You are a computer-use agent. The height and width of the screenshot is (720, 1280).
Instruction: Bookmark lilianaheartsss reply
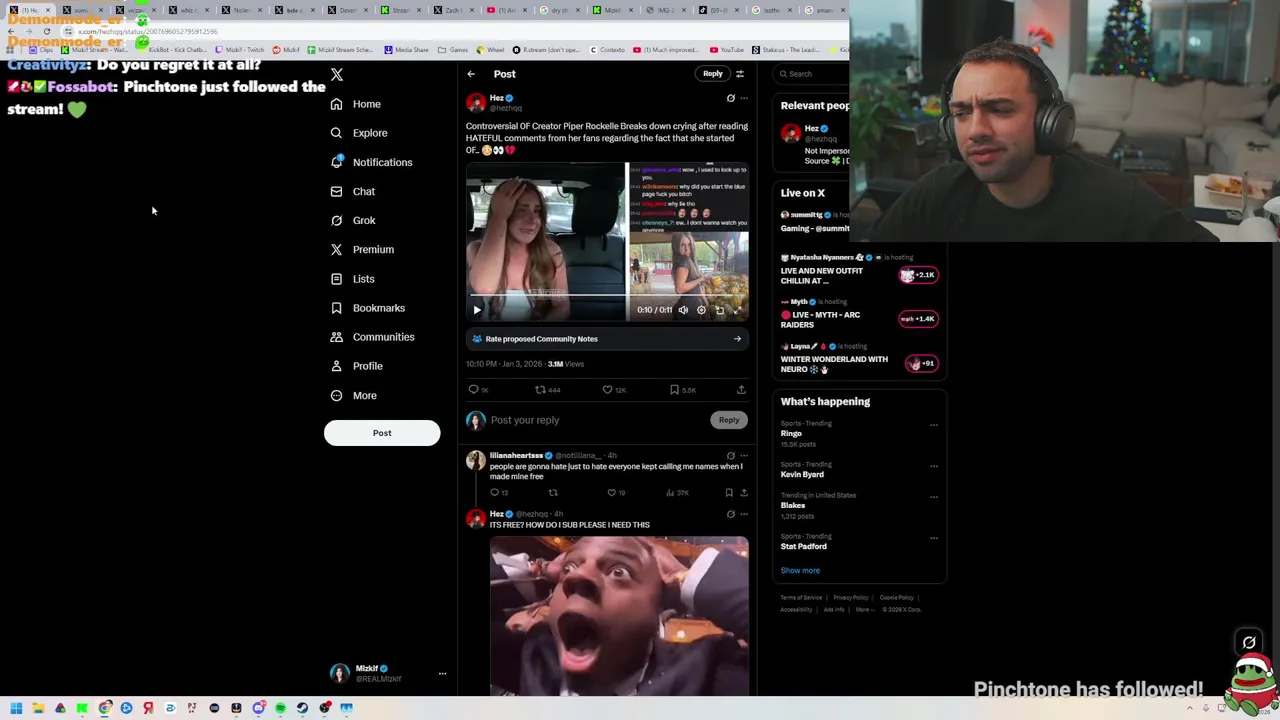point(729,493)
